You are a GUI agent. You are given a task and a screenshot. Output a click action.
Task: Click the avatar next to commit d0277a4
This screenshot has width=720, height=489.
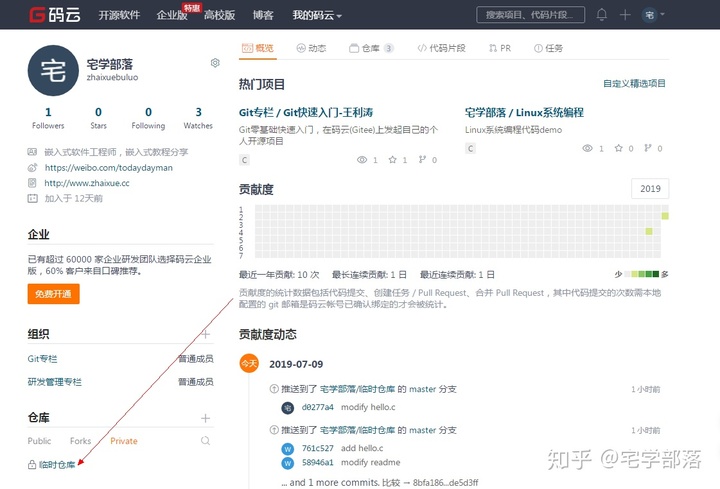click(x=287, y=407)
